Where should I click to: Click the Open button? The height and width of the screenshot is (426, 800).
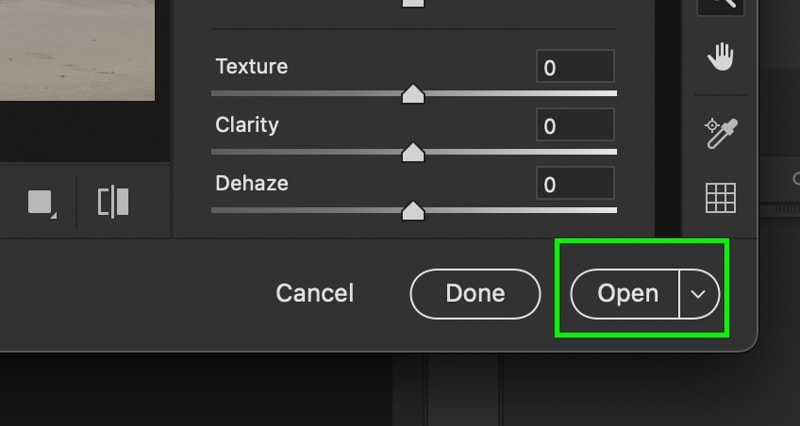626,294
